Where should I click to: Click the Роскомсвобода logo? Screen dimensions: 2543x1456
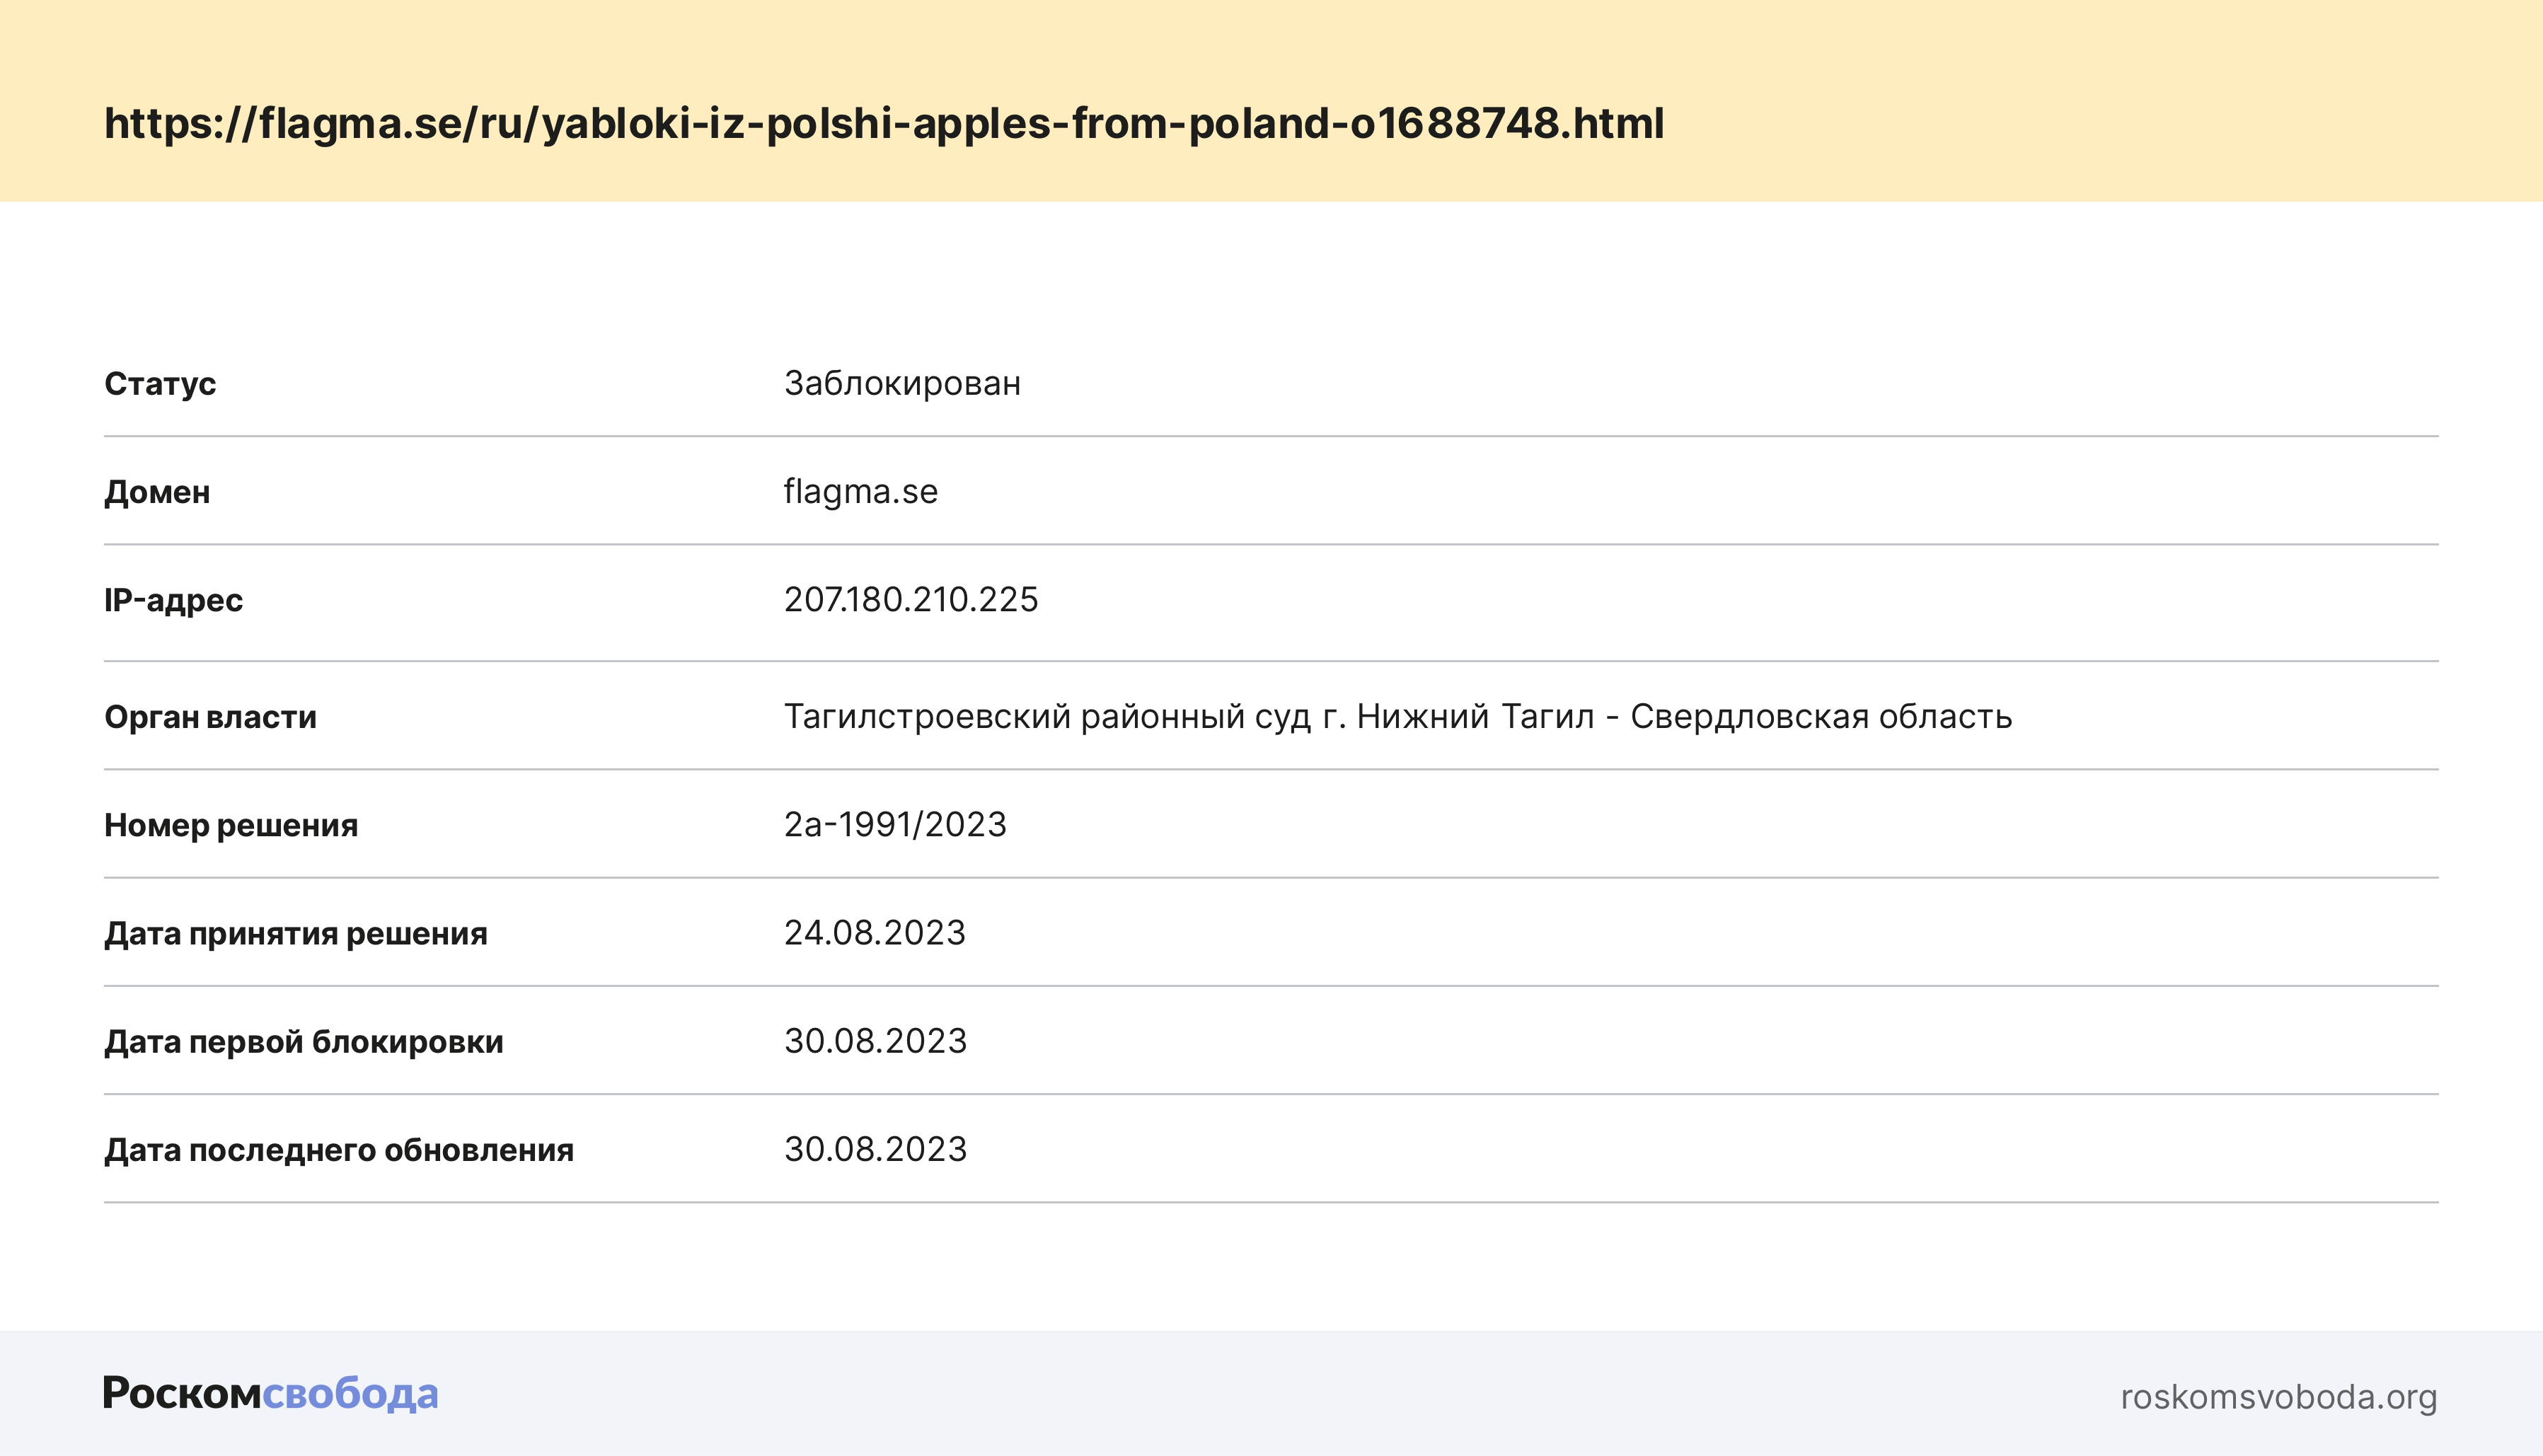[270, 1393]
